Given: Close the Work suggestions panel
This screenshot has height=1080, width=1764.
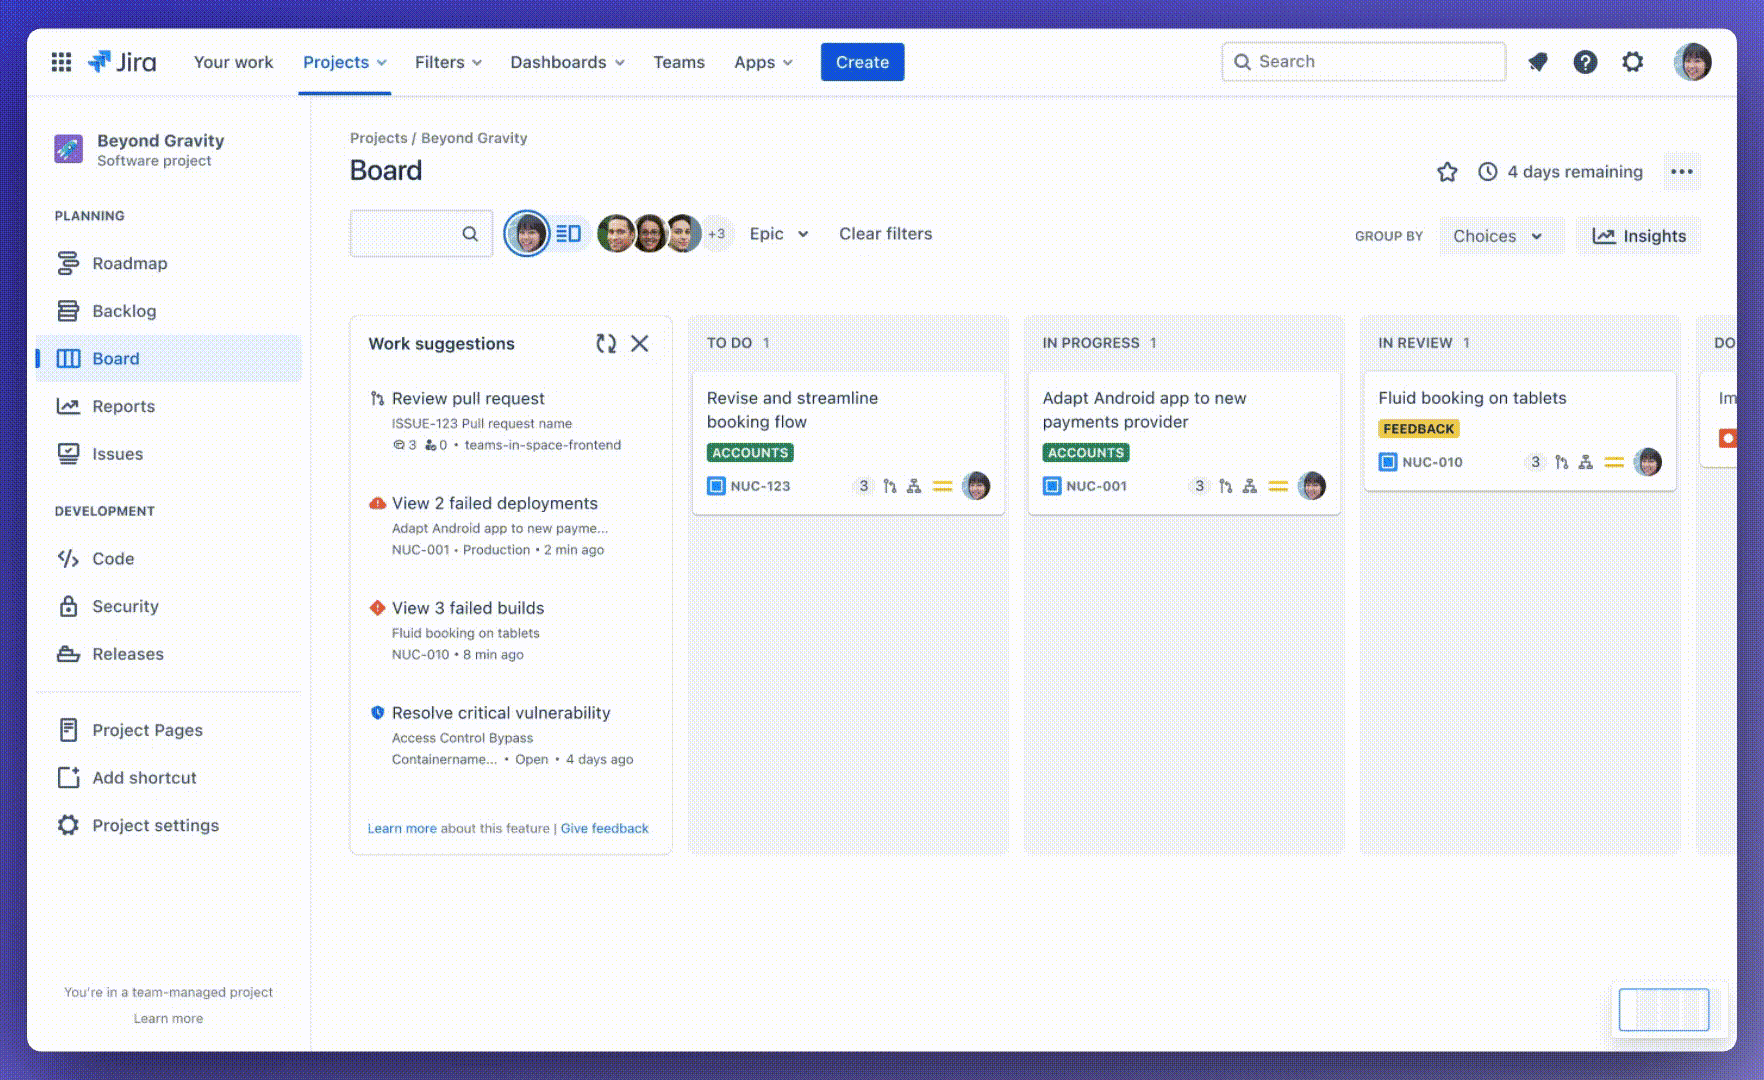Looking at the screenshot, I should point(640,343).
